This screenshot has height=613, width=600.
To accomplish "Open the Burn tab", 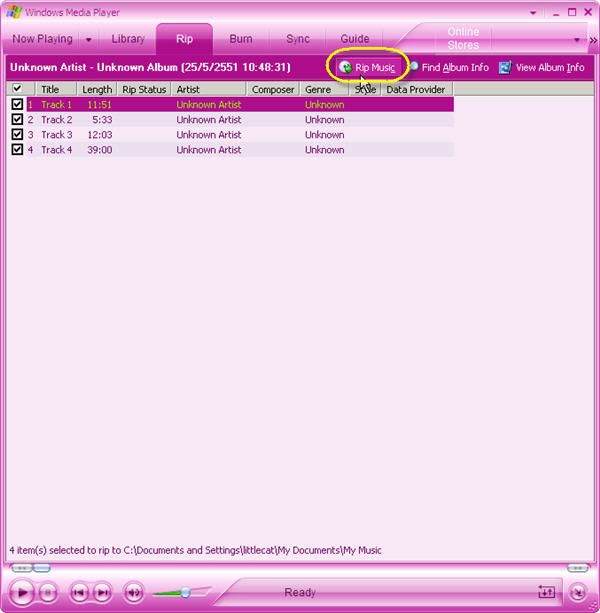I will click(241, 39).
